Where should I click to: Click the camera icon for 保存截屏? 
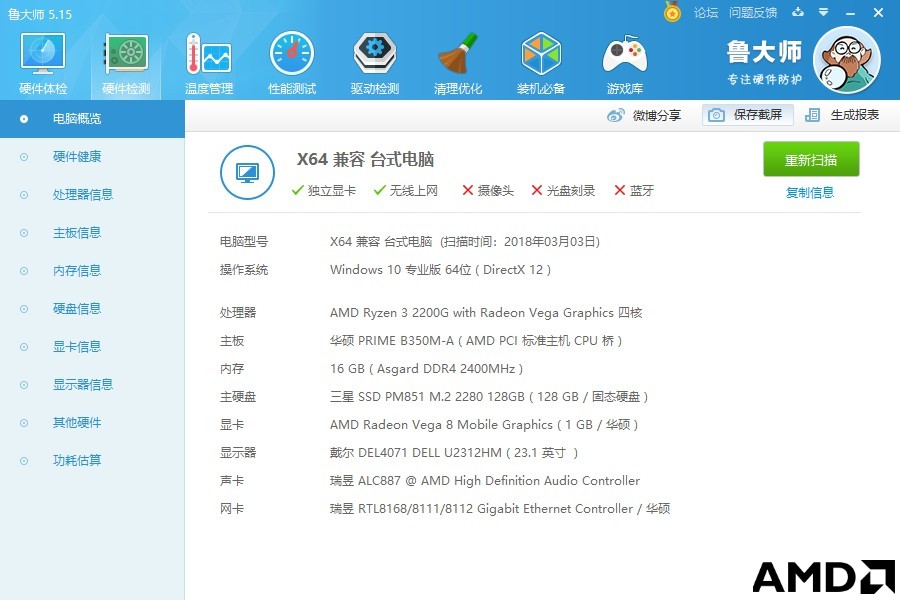point(716,115)
